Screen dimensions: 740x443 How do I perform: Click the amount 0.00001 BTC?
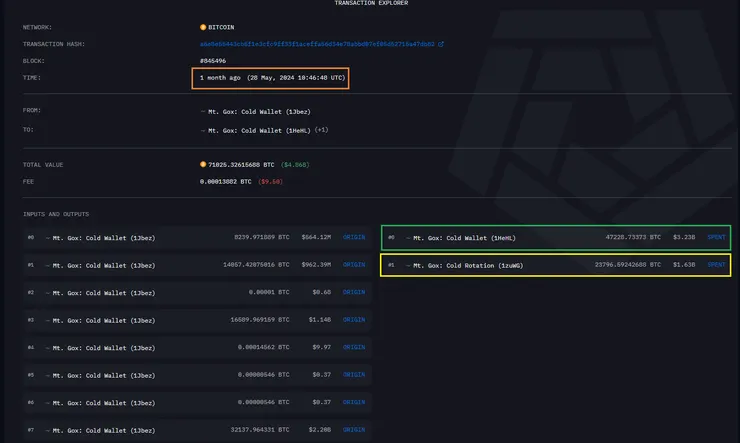click(269, 293)
